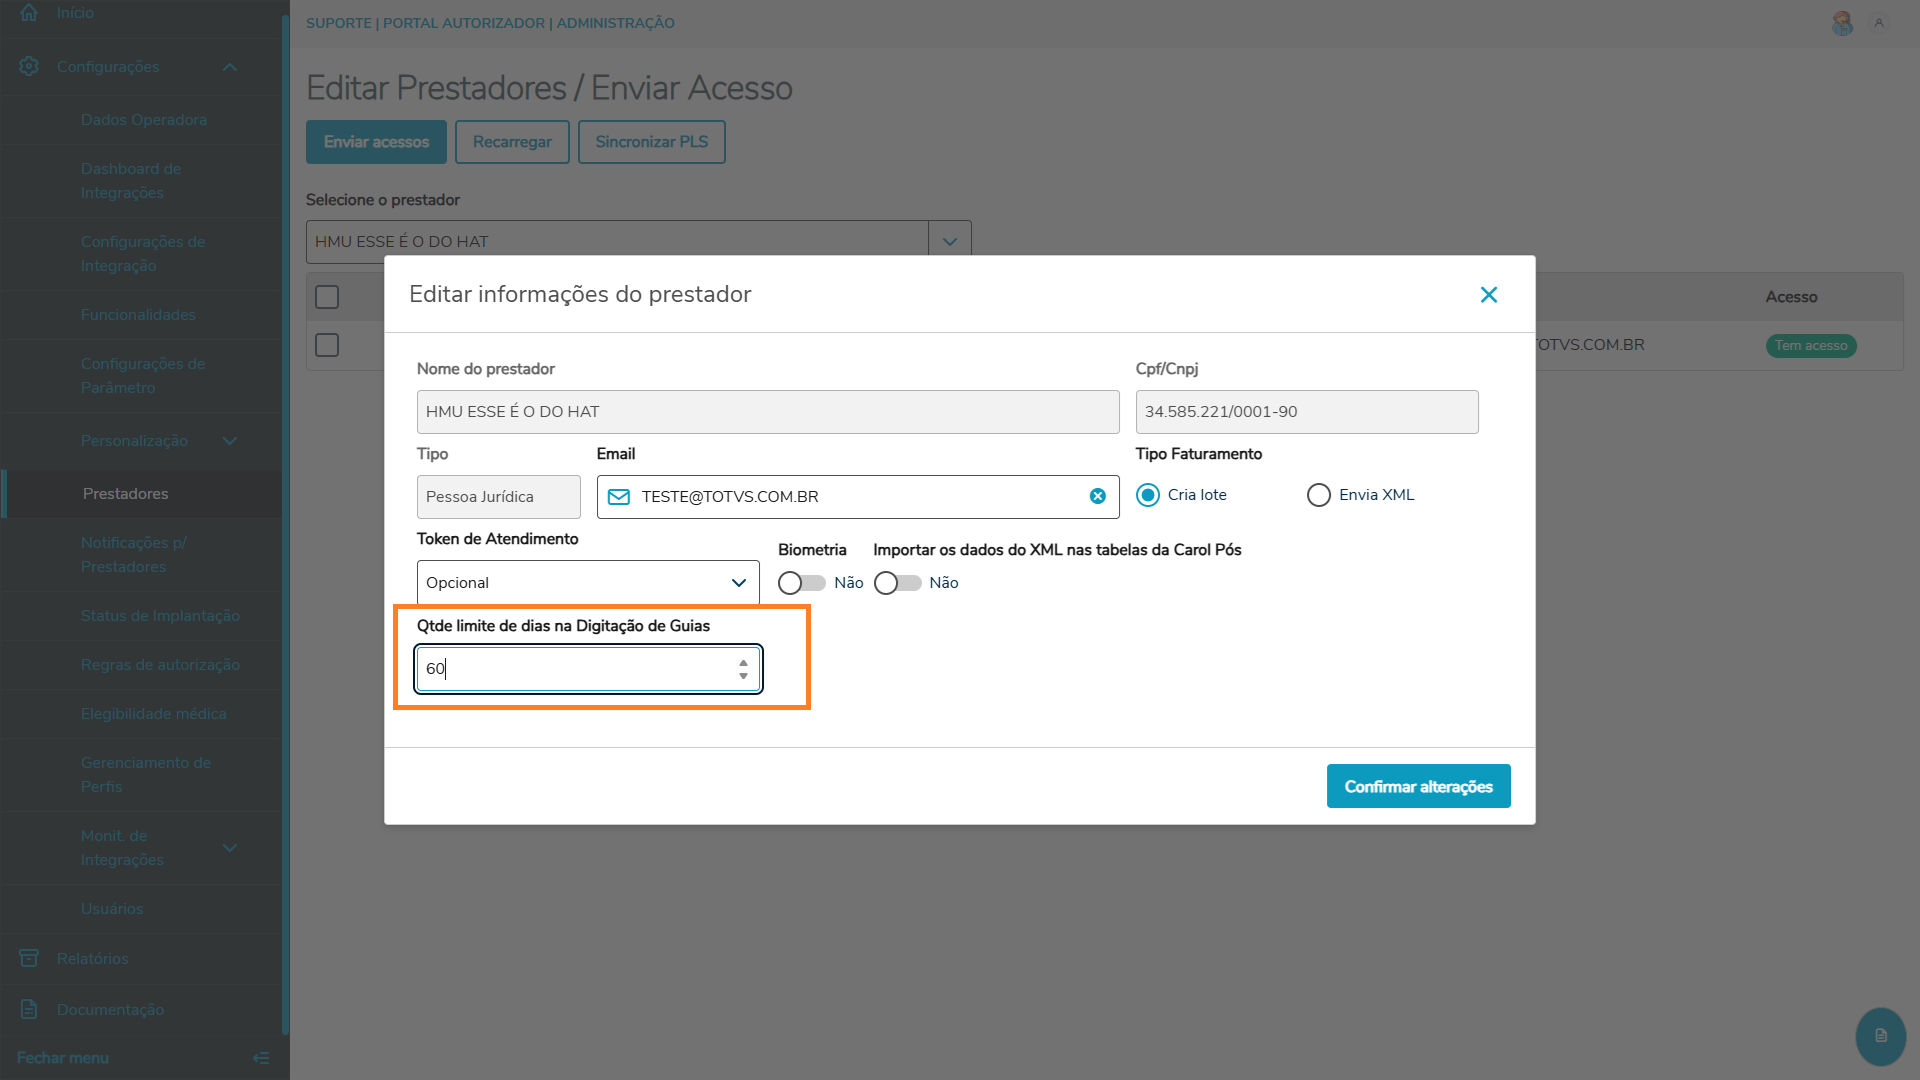Image resolution: width=1920 pixels, height=1080 pixels.
Task: Click the envelope icon in the Email field
Action: pos(619,497)
